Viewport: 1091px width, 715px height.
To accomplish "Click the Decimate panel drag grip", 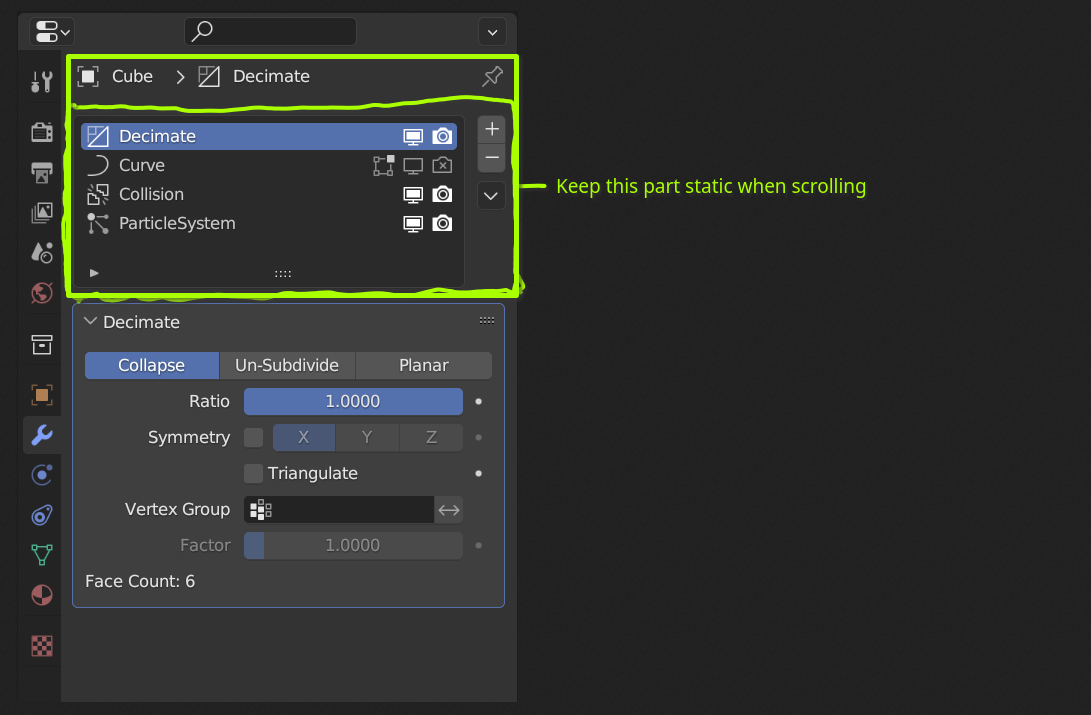I will pos(486,321).
